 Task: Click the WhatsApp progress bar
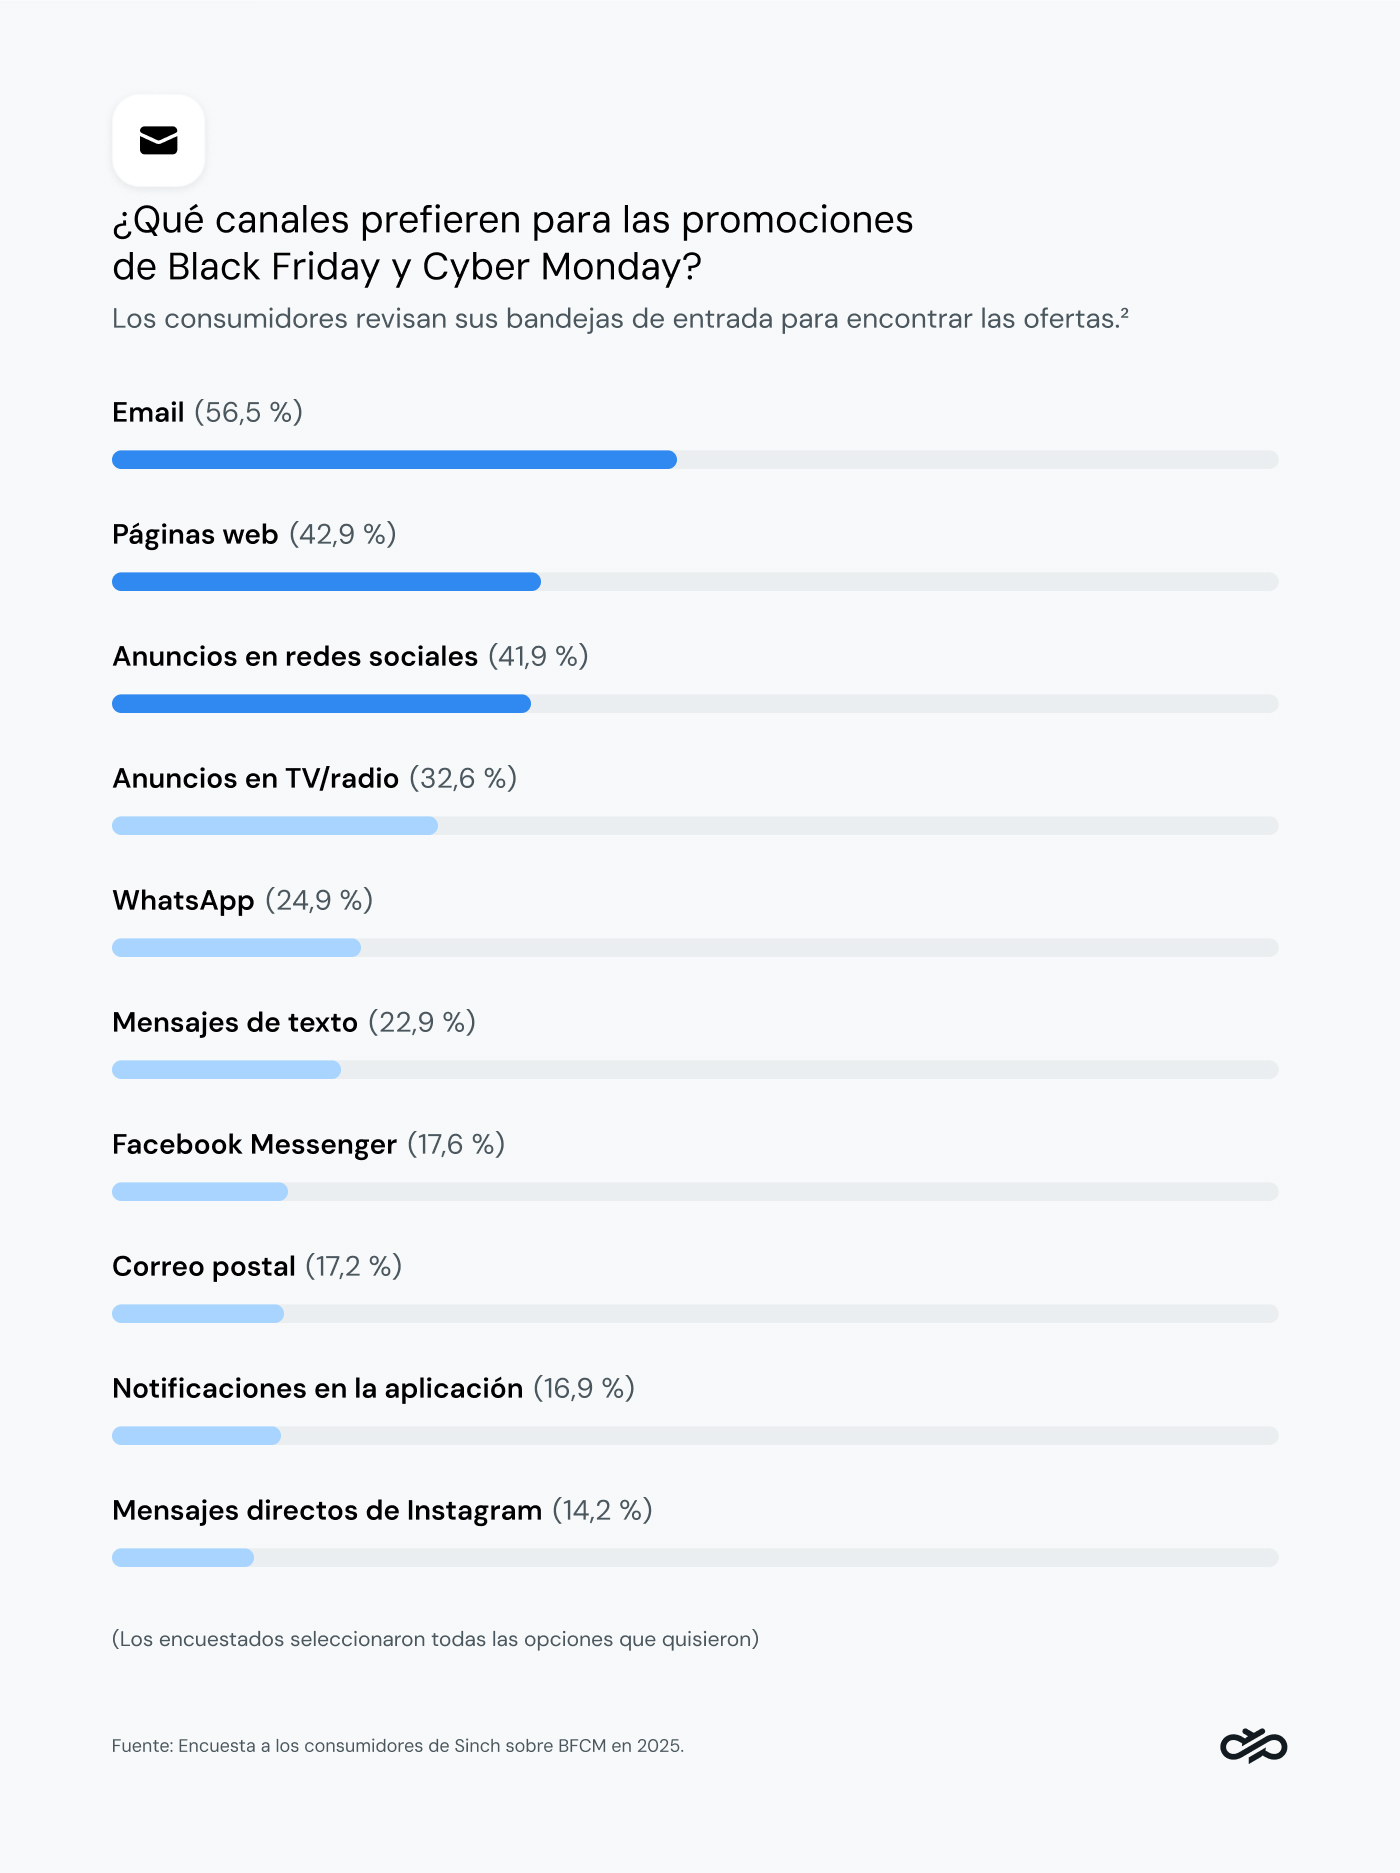[695, 948]
